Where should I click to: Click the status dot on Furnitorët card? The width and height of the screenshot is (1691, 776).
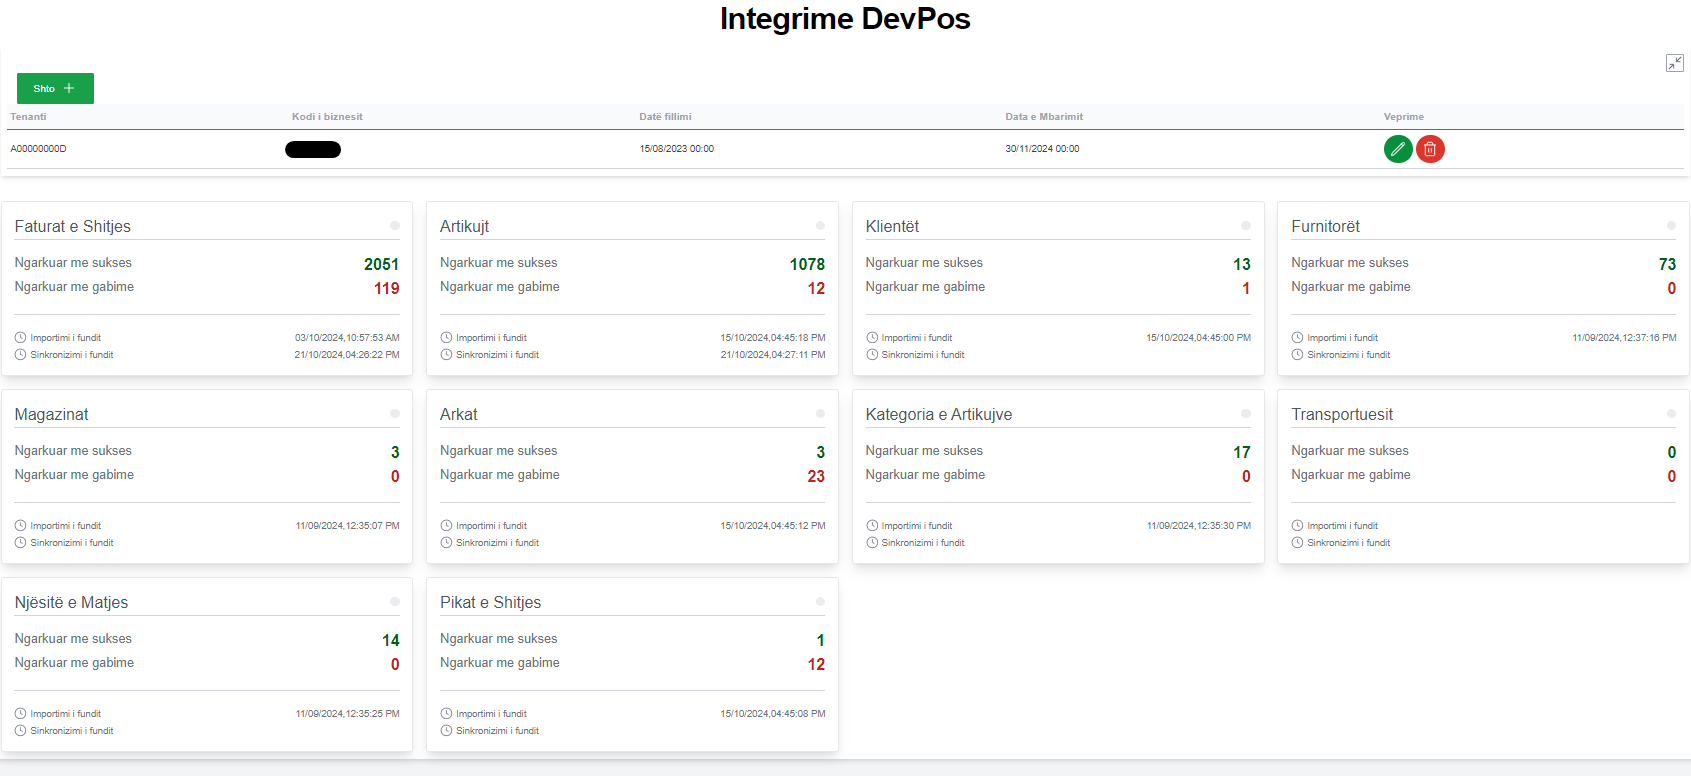[1671, 226]
